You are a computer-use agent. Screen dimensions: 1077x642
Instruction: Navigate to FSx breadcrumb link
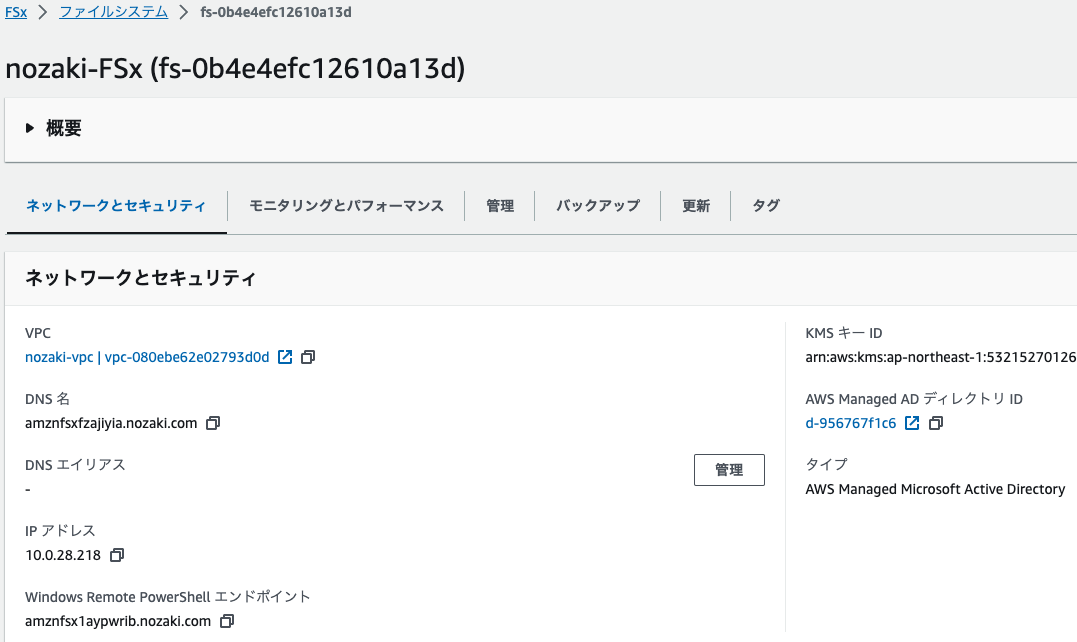coord(16,13)
